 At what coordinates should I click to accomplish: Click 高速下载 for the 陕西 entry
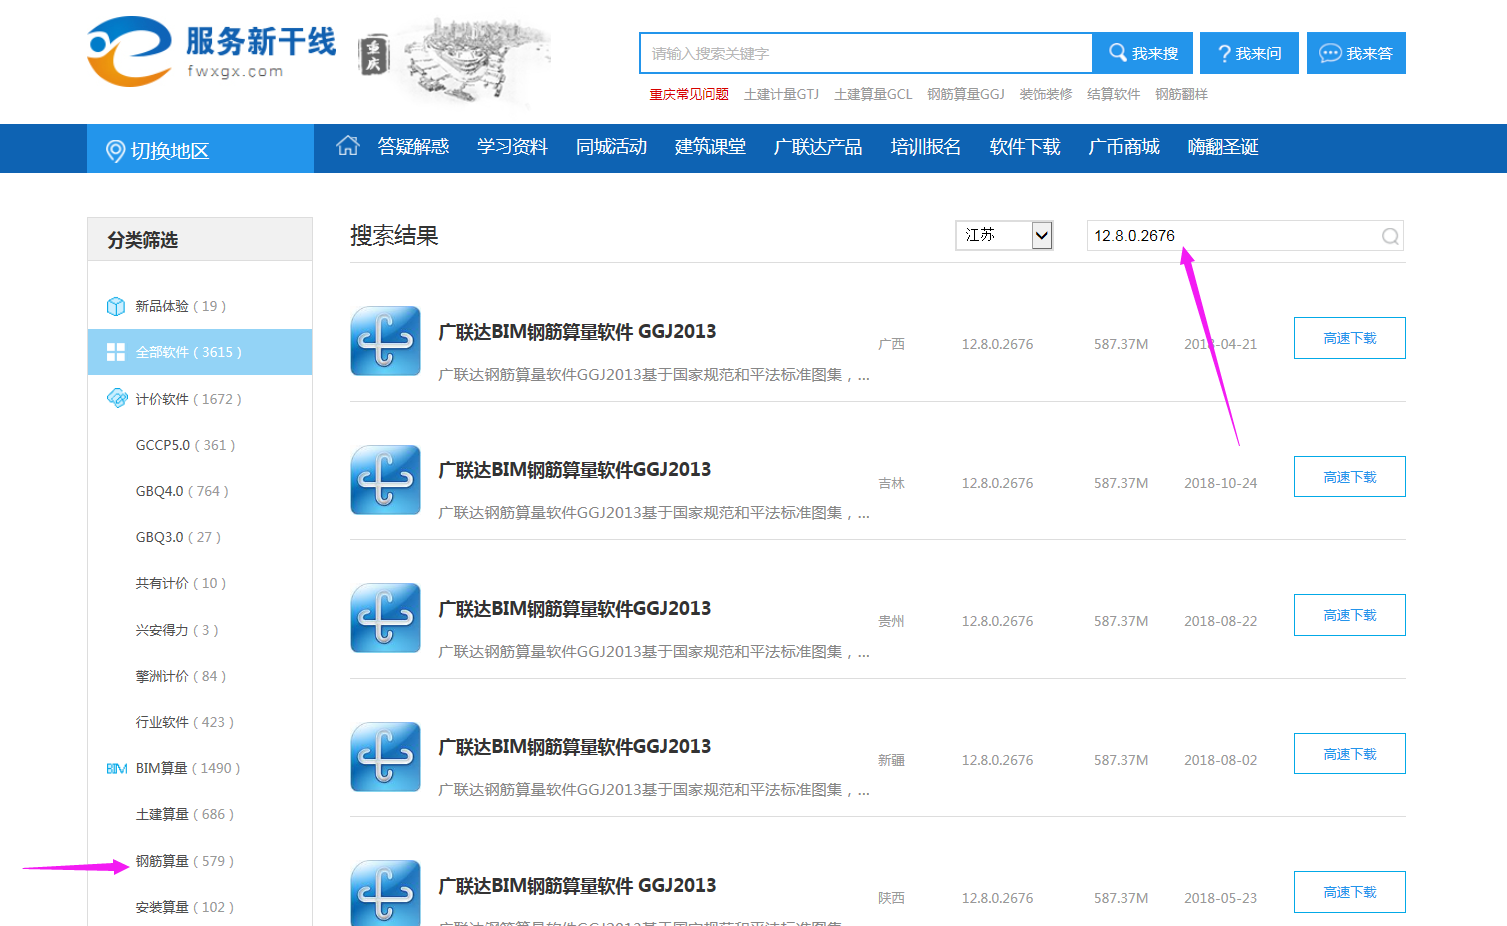1349,892
